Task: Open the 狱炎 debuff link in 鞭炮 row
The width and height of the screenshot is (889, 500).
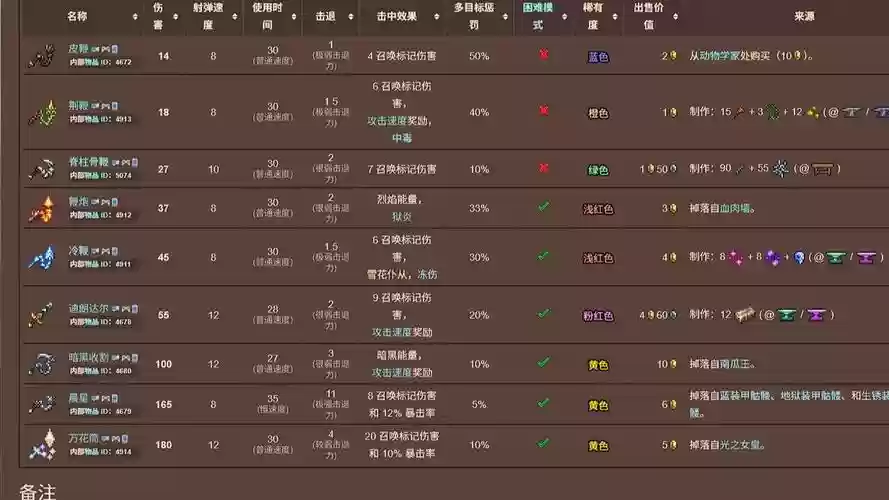Action: [x=401, y=217]
